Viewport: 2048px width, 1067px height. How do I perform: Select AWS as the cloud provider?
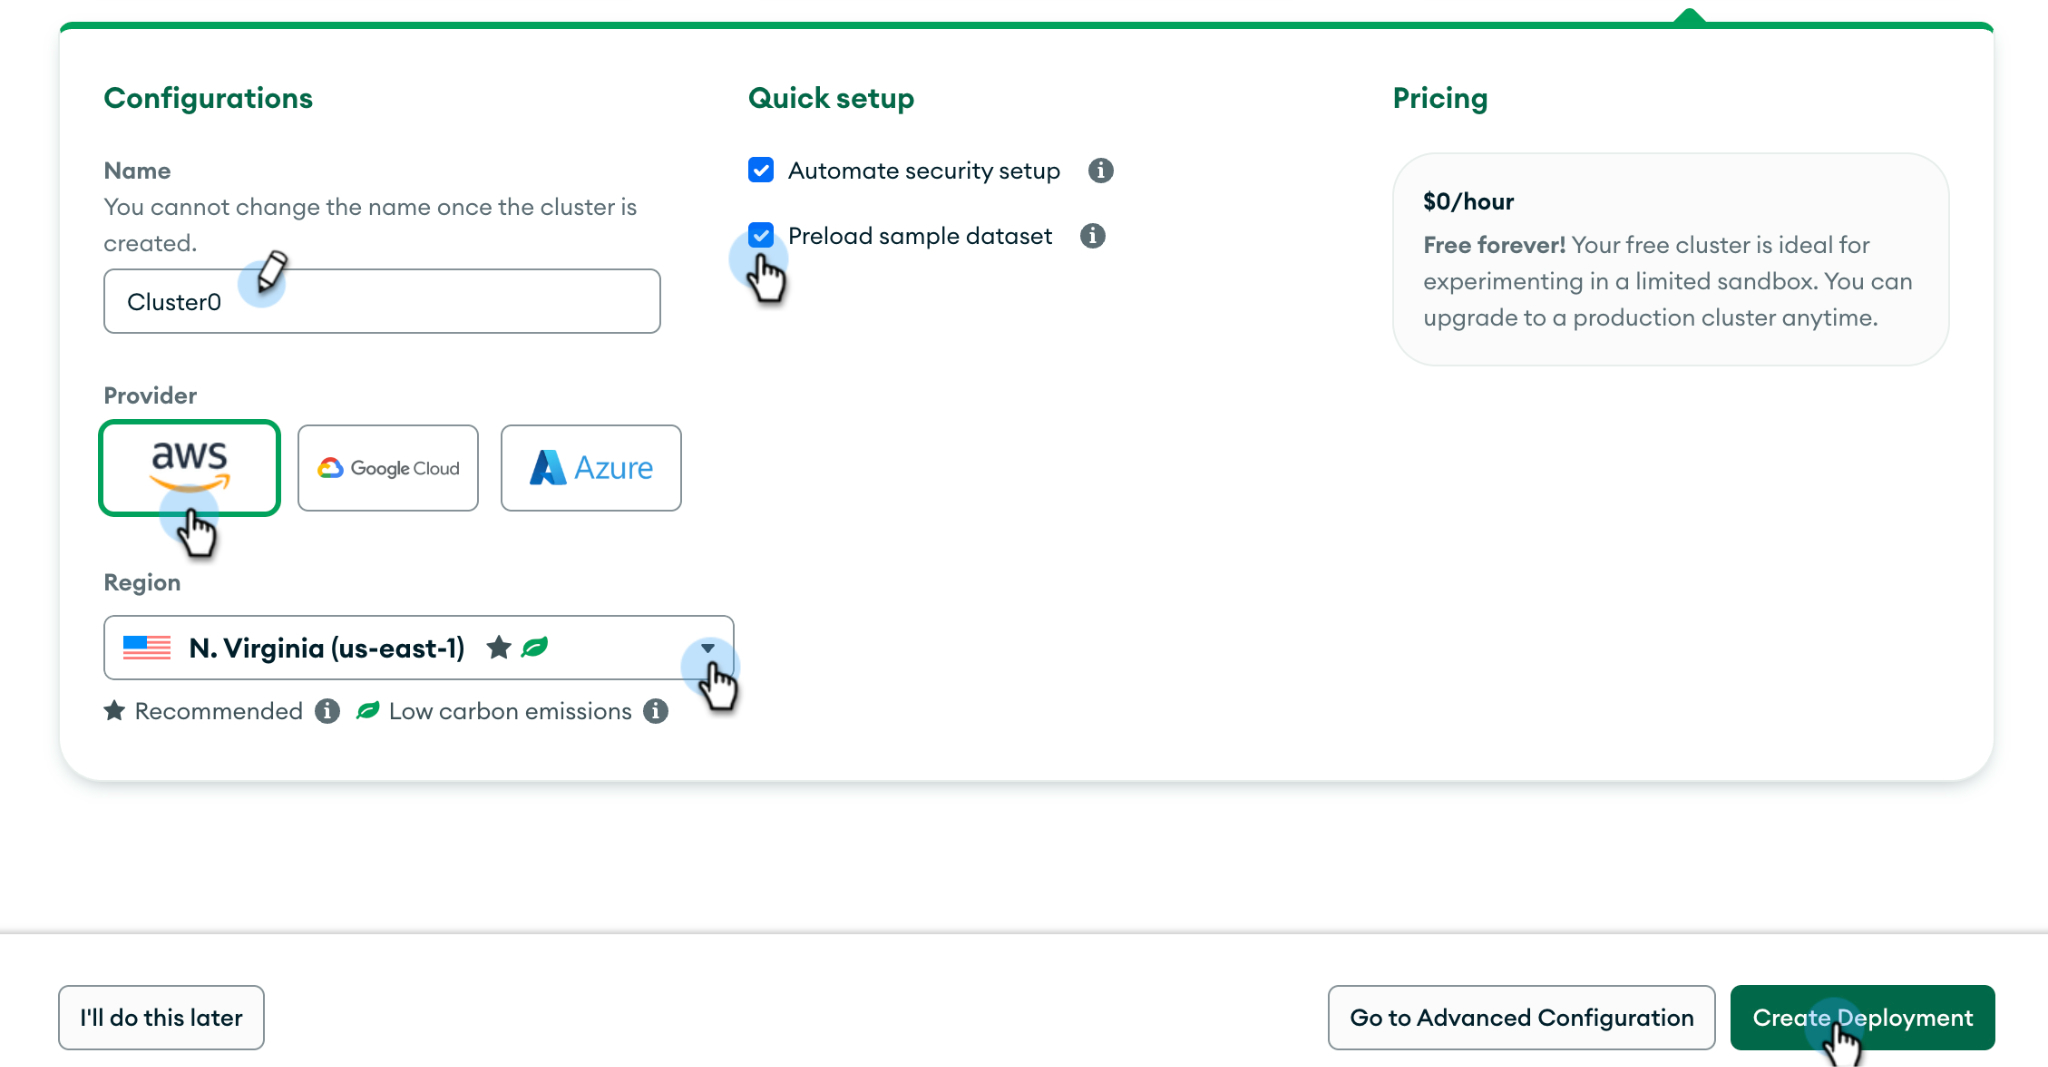tap(189, 468)
